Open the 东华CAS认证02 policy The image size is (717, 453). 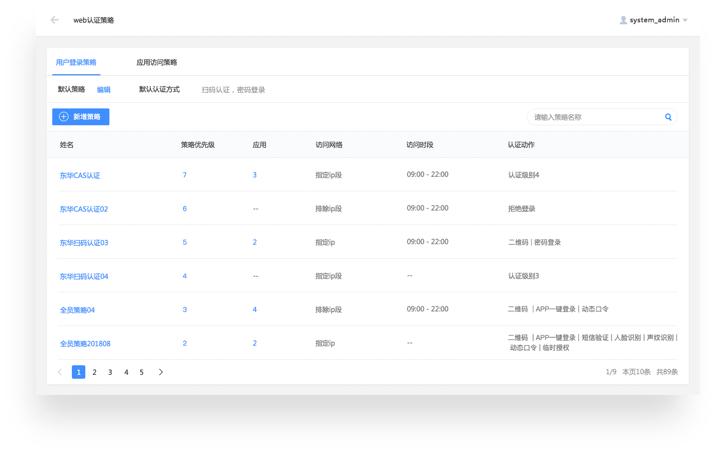tap(84, 209)
